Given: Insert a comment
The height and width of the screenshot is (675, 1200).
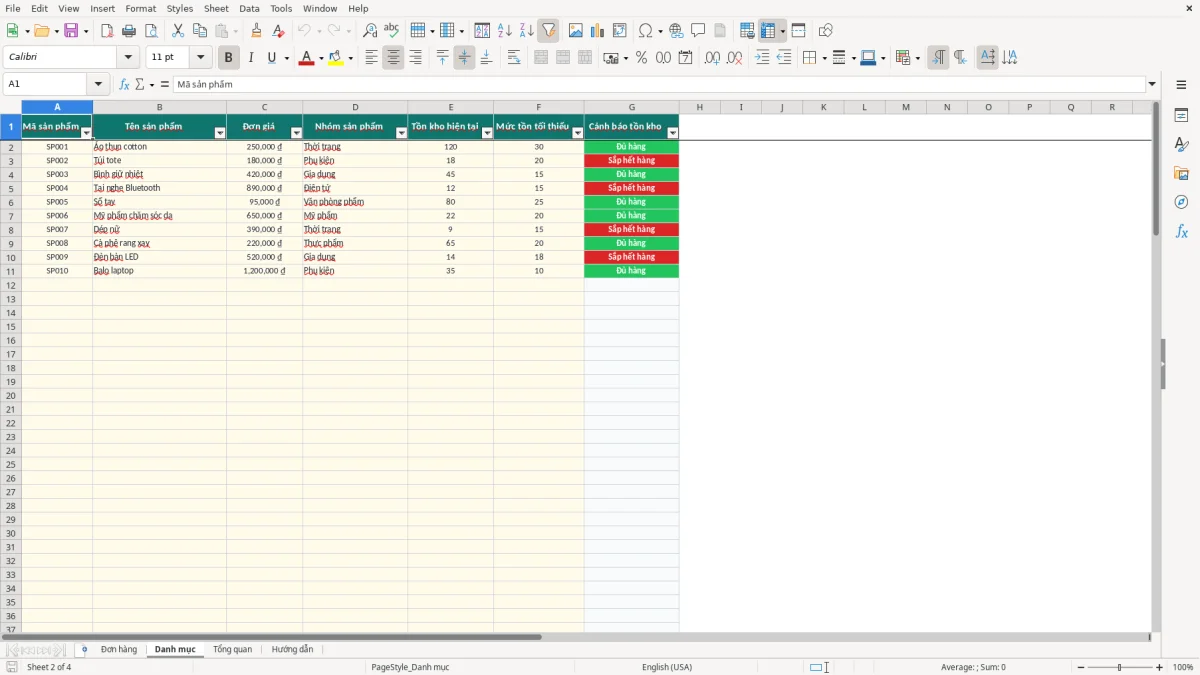Looking at the screenshot, I should [698, 31].
